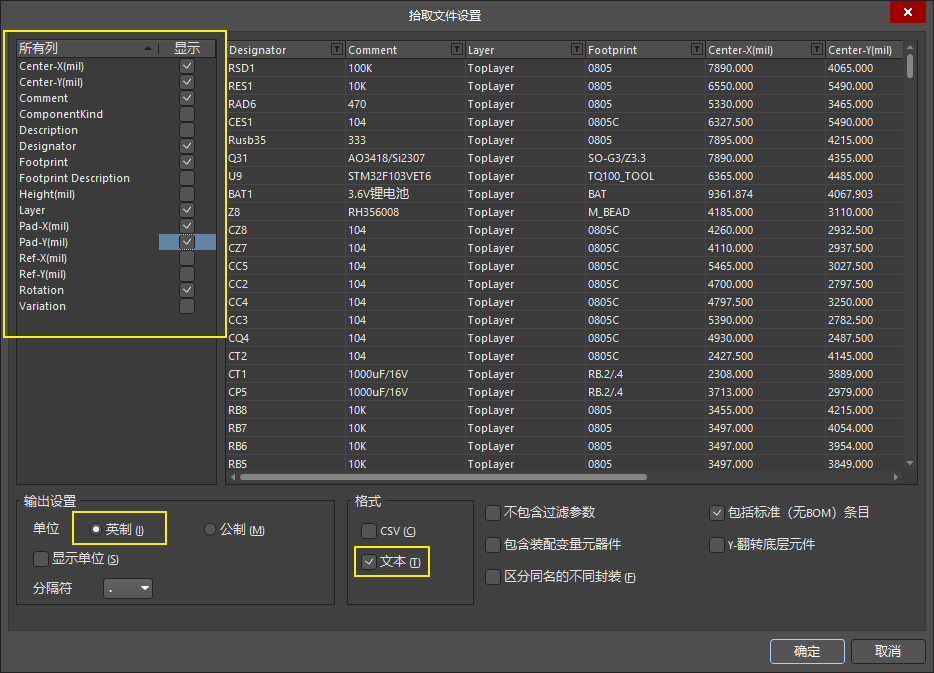This screenshot has height=673, width=934.
Task: Open the Layer column filter icon
Action: tap(576, 50)
